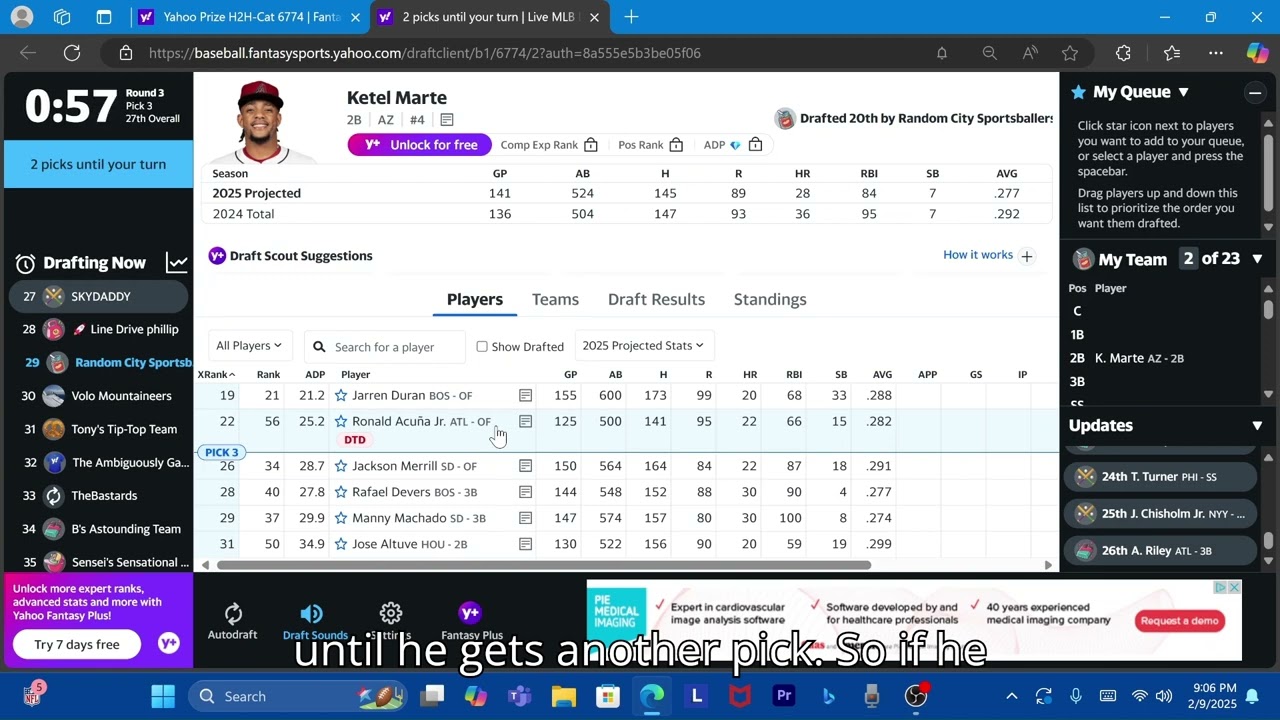Open Fantasy Plus icon
Image resolution: width=1280 pixels, height=720 pixels.
(x=470, y=613)
